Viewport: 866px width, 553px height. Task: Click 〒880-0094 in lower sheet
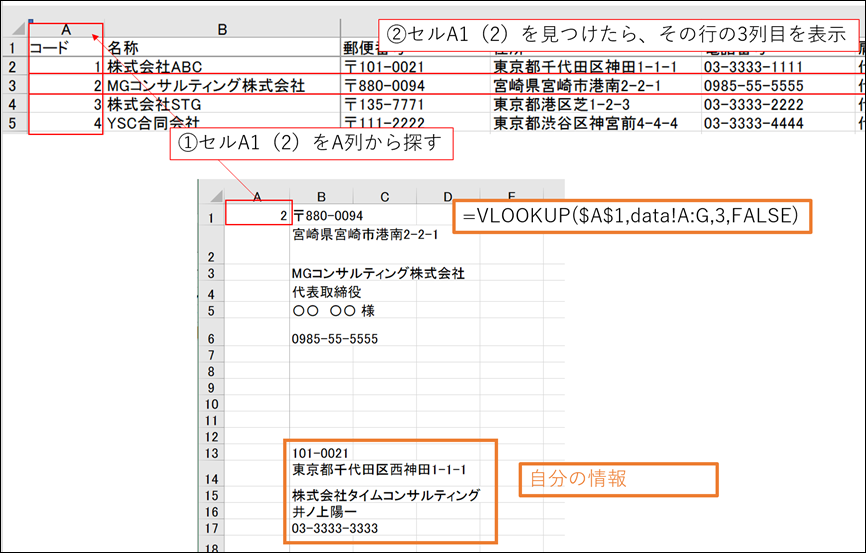328,215
